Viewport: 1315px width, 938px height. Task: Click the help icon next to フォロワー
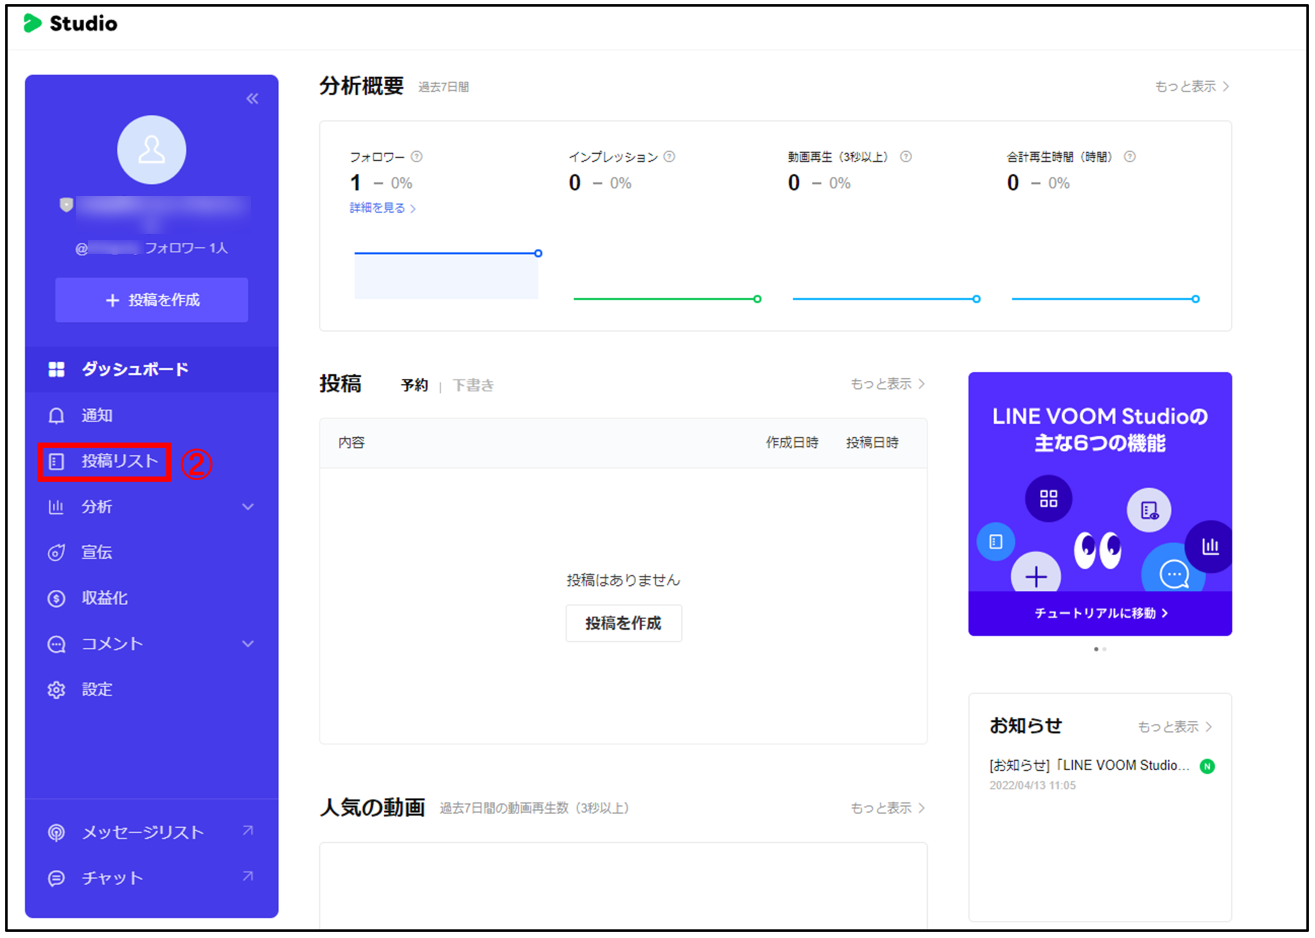tap(417, 157)
